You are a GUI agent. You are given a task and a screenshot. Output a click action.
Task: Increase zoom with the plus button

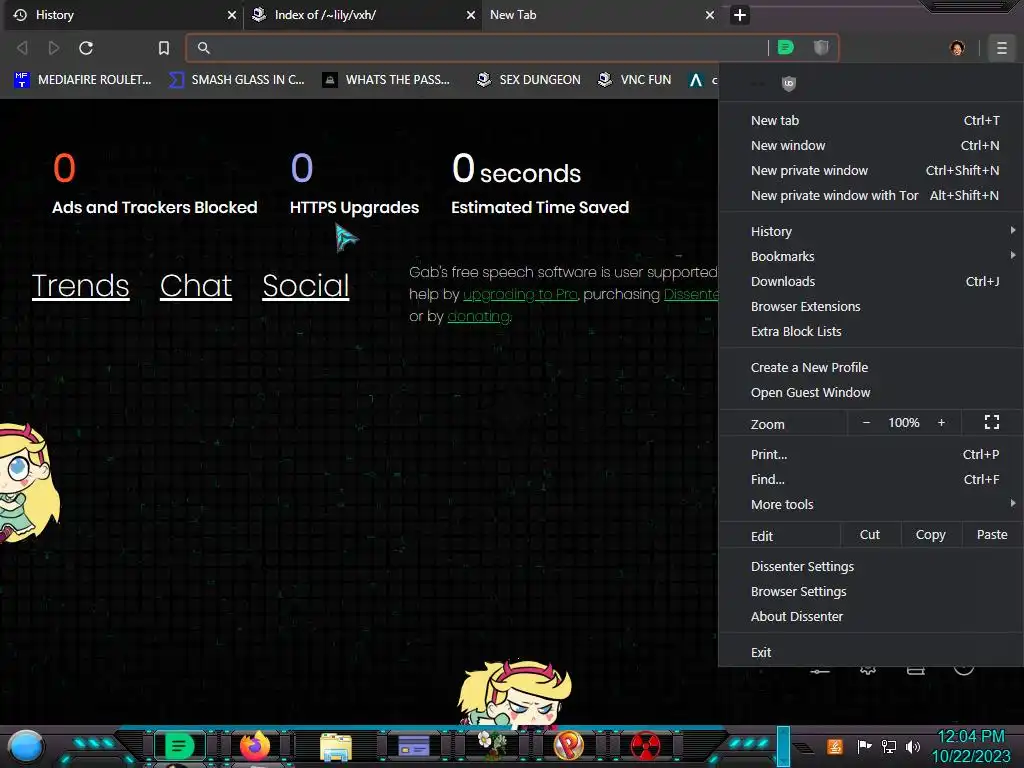point(941,423)
